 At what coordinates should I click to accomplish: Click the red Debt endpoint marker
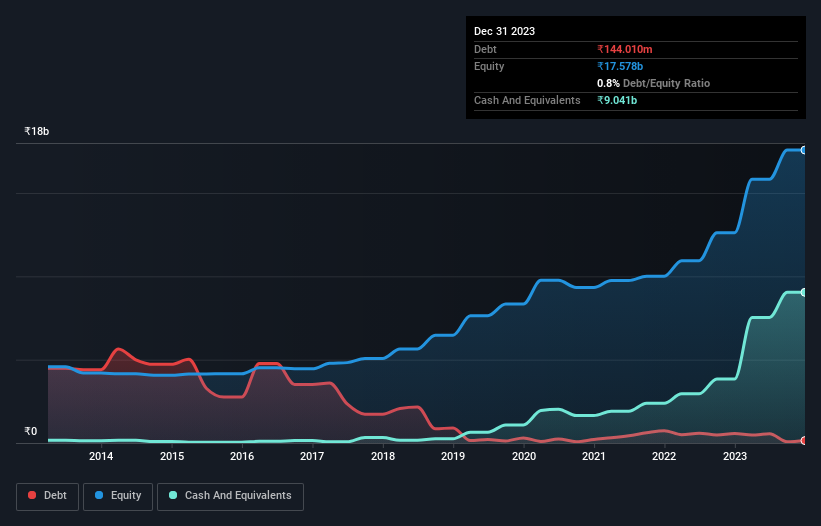point(804,441)
